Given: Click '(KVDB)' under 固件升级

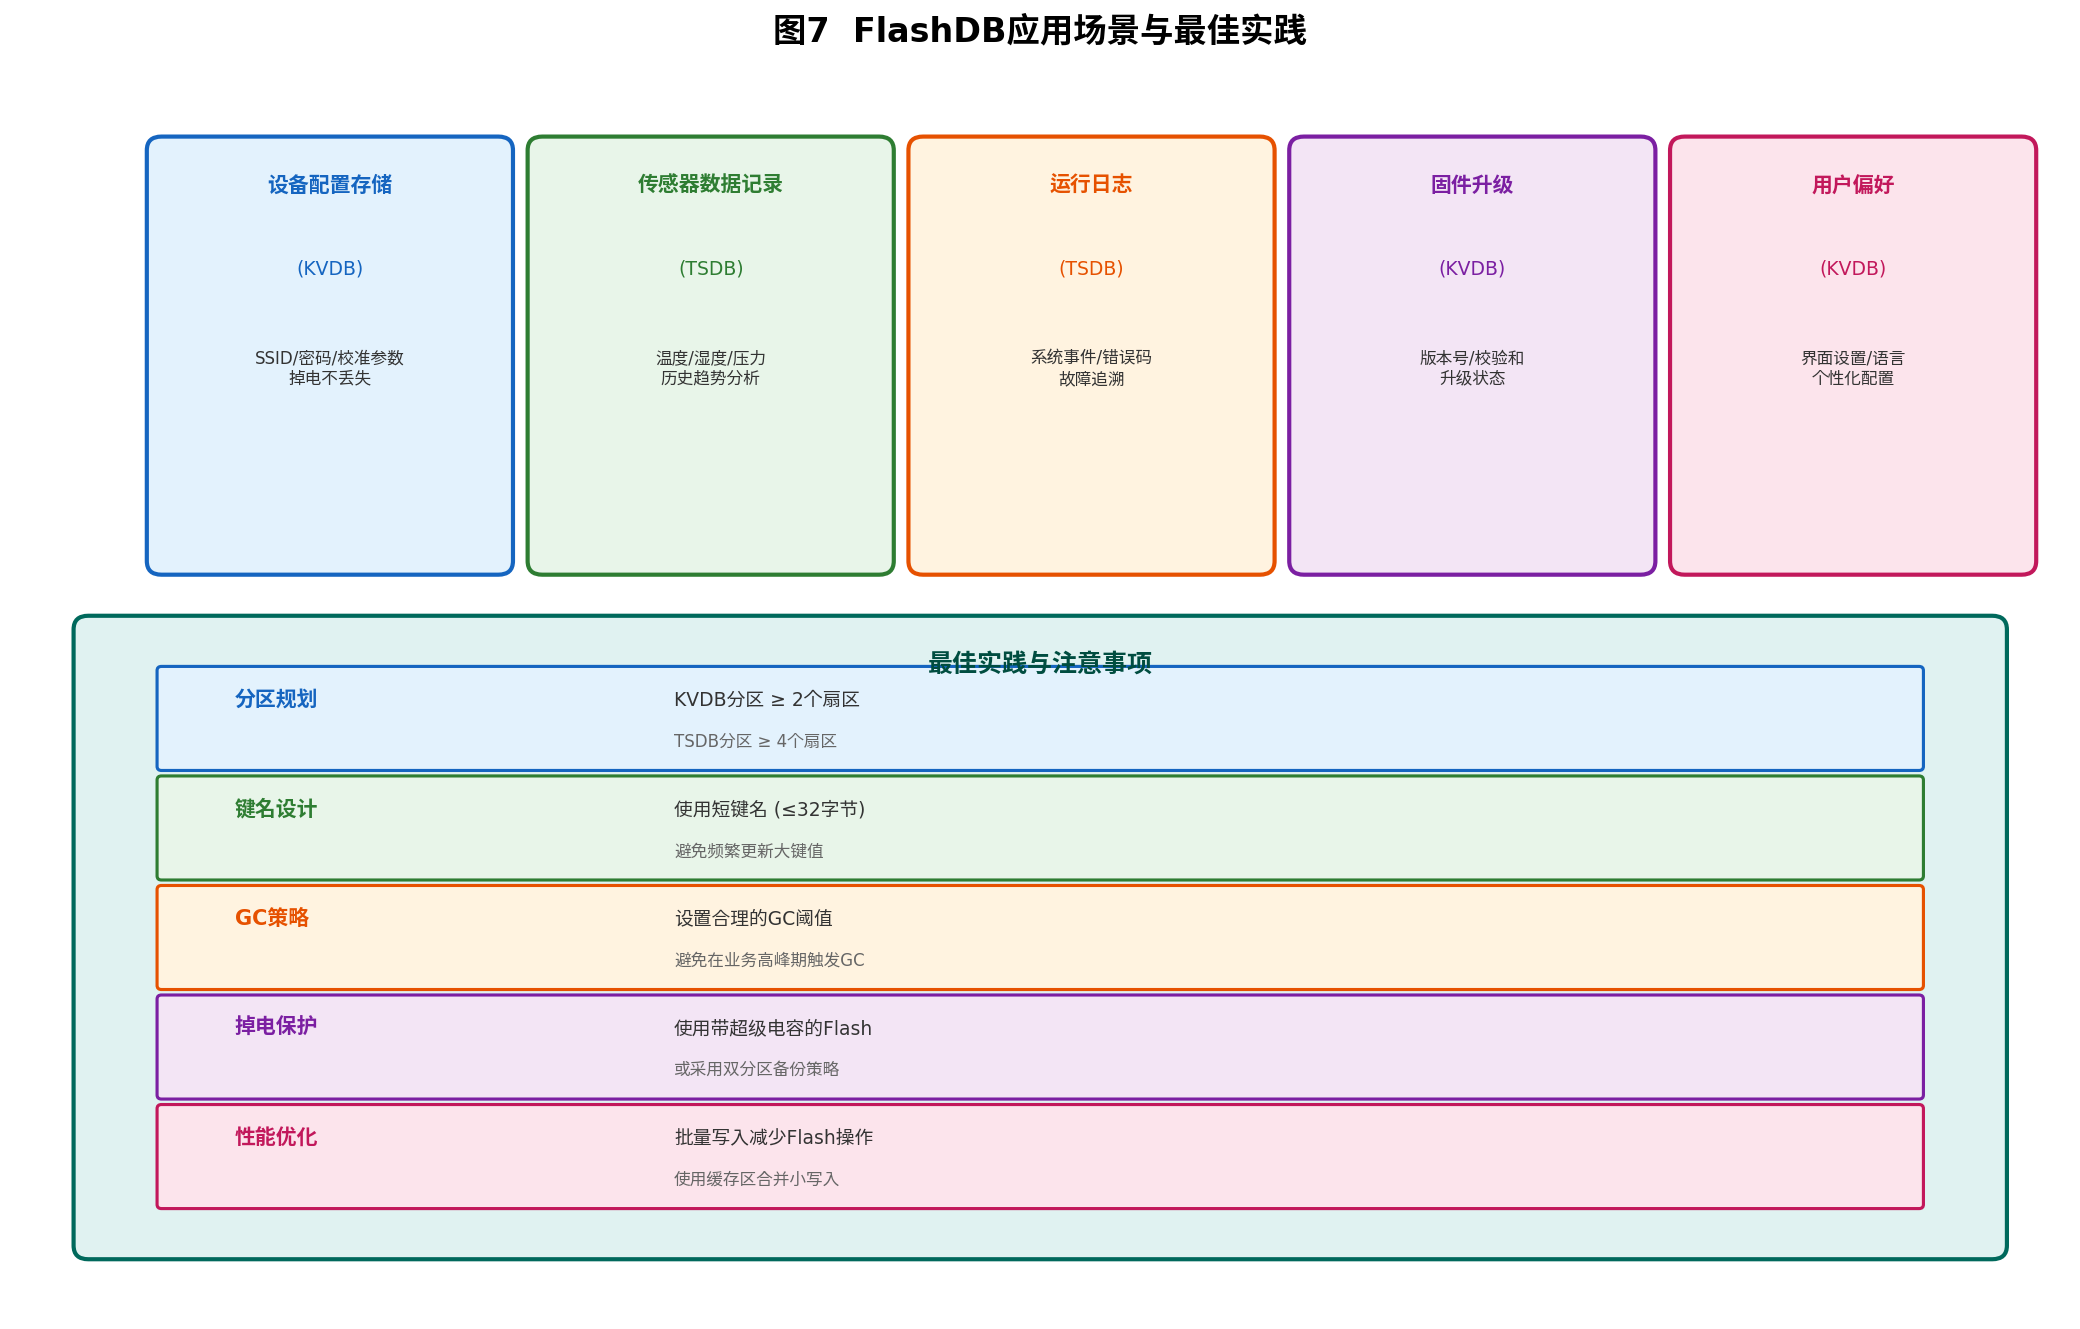Looking at the screenshot, I should click(1472, 268).
